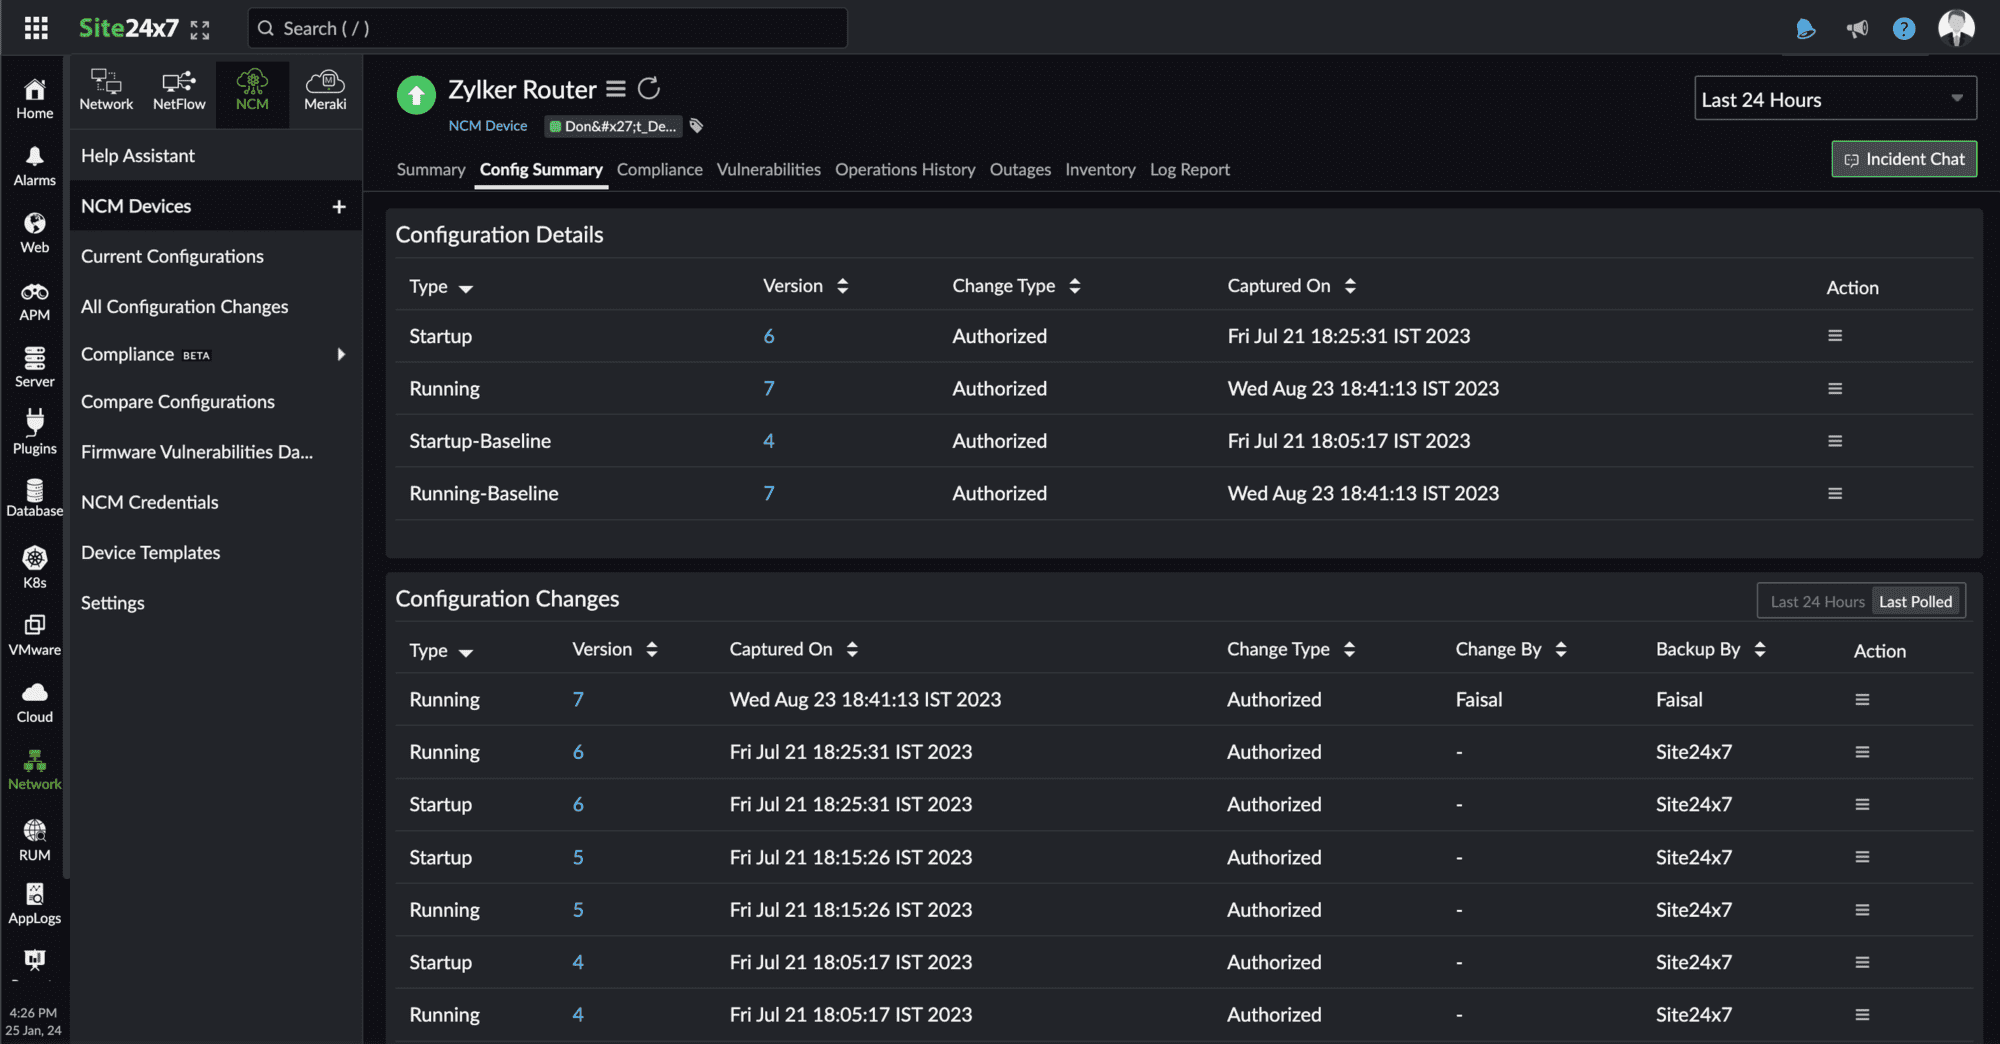This screenshot has height=1044, width=2000.
Task: Click the Zylker Router refresh icon
Action: pos(649,89)
